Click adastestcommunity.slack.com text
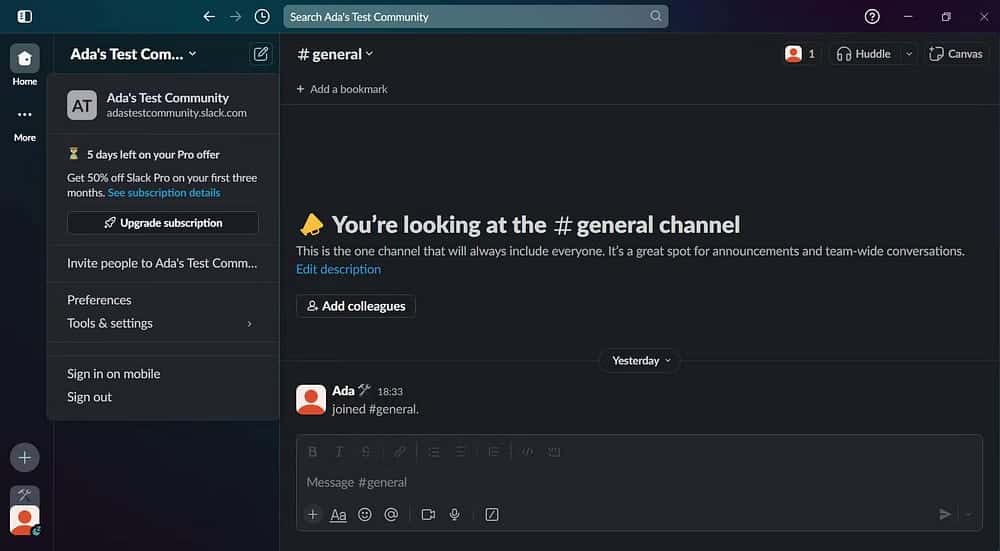Viewport: 1000px width, 551px height. coord(177,114)
